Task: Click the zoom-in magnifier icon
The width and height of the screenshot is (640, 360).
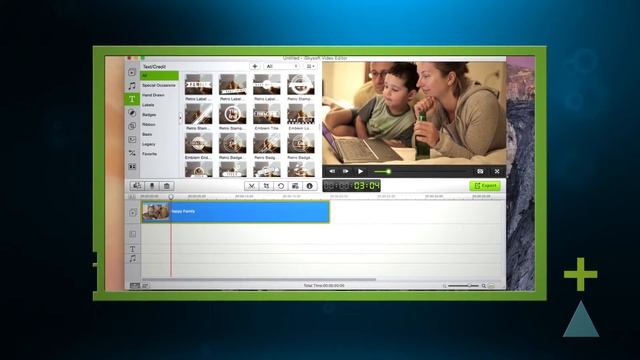Action: point(484,286)
